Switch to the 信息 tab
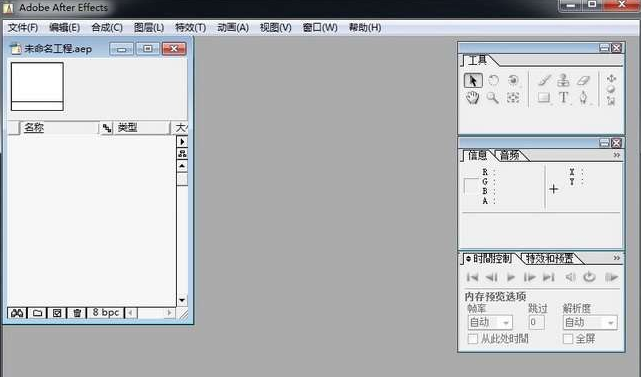The width and height of the screenshot is (641, 377). tap(477, 155)
